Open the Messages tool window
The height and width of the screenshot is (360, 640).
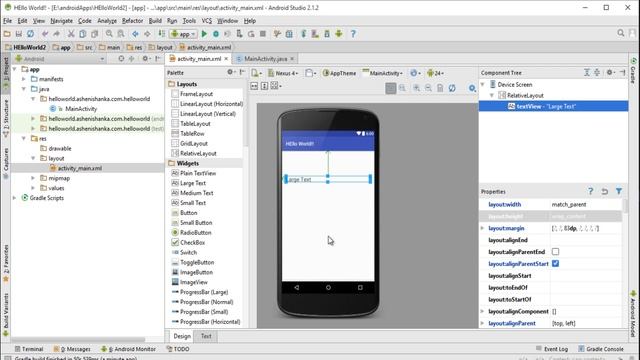pos(72,349)
